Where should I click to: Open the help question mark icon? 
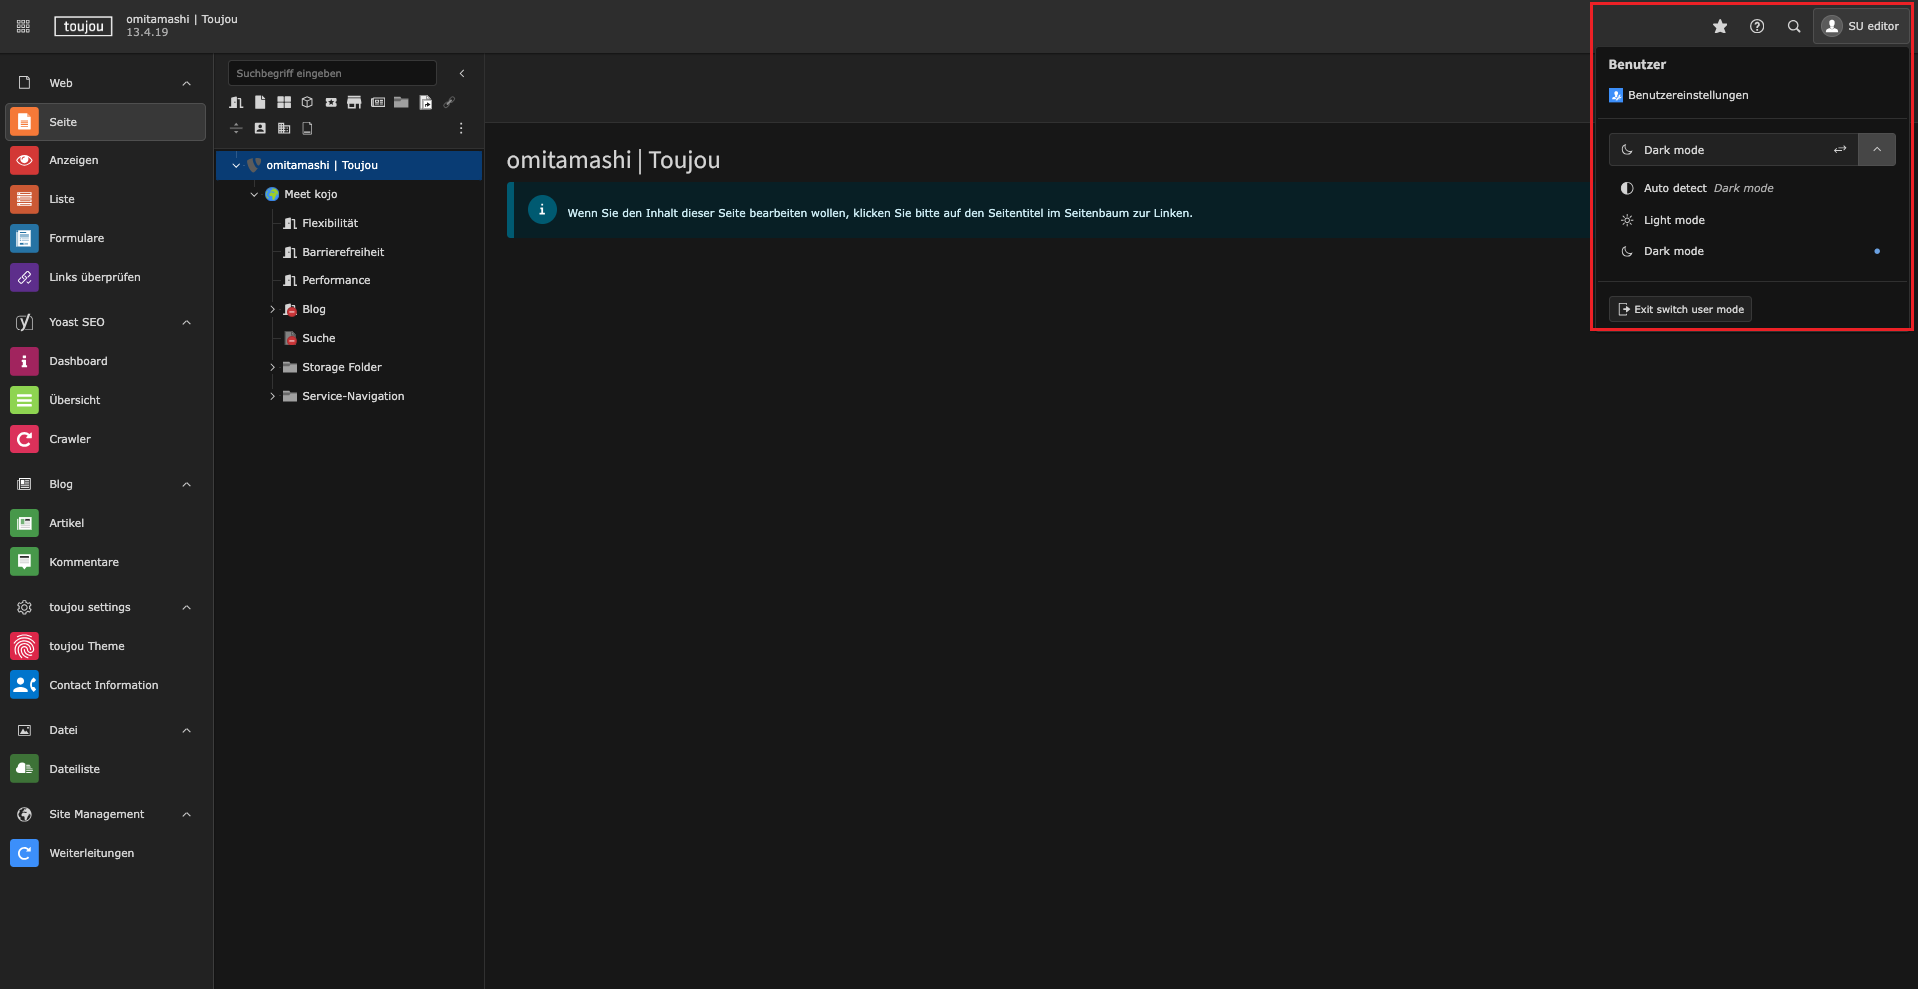click(1756, 27)
